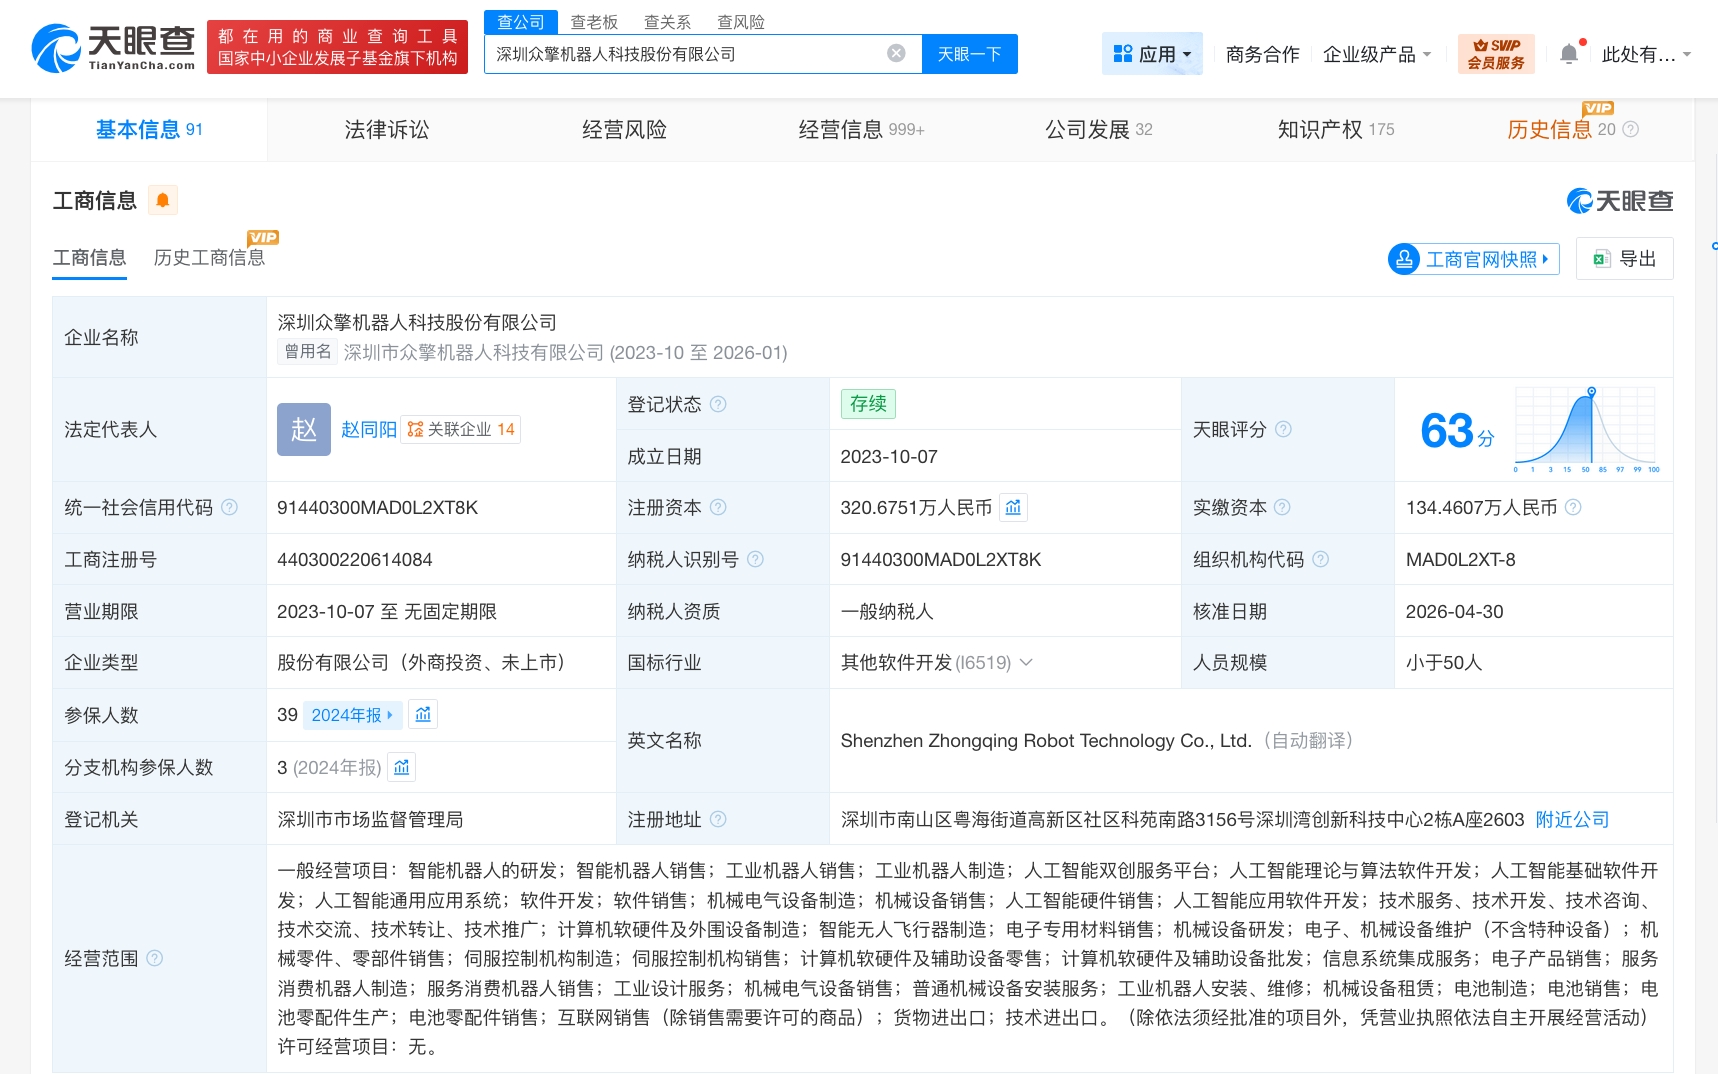Viewport: 1718px width, 1074px height.
Task: Click the orange alert bell beside 工商信息 heading
Action: coord(163,200)
